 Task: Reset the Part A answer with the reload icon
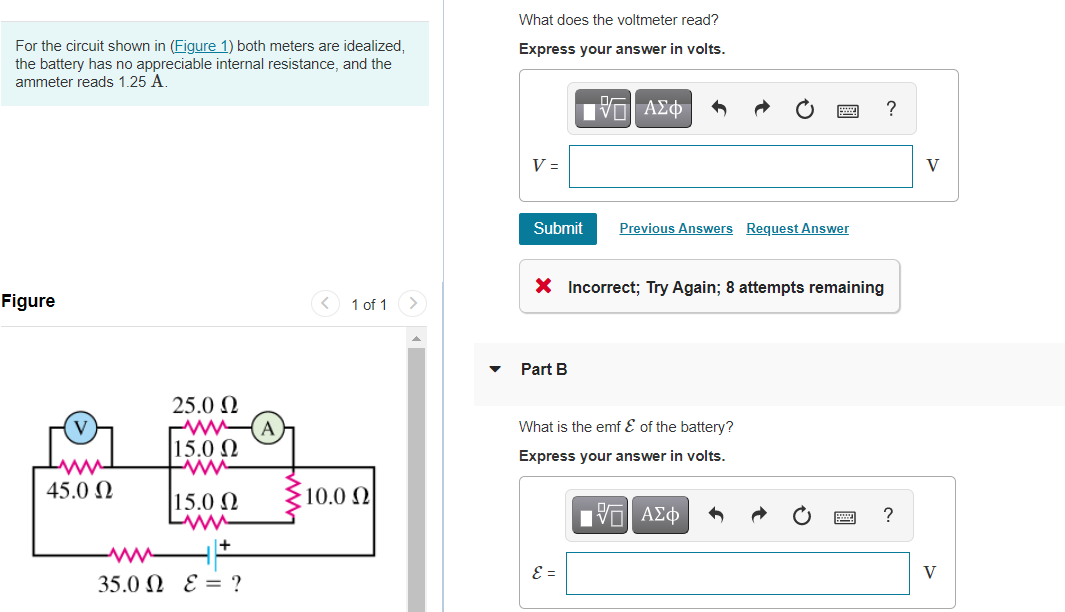(x=805, y=109)
